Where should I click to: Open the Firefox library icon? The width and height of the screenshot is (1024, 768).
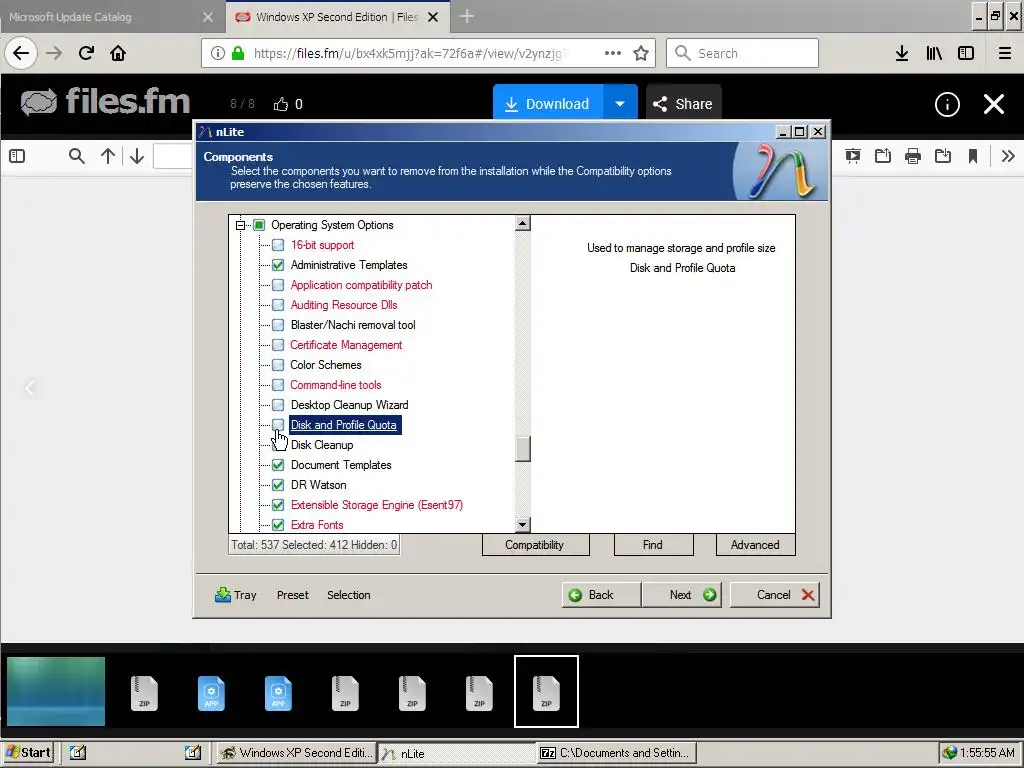934,53
